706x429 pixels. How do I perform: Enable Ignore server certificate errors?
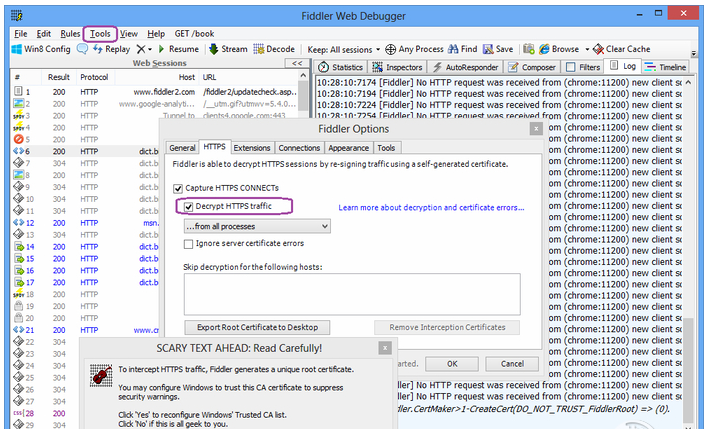point(188,244)
